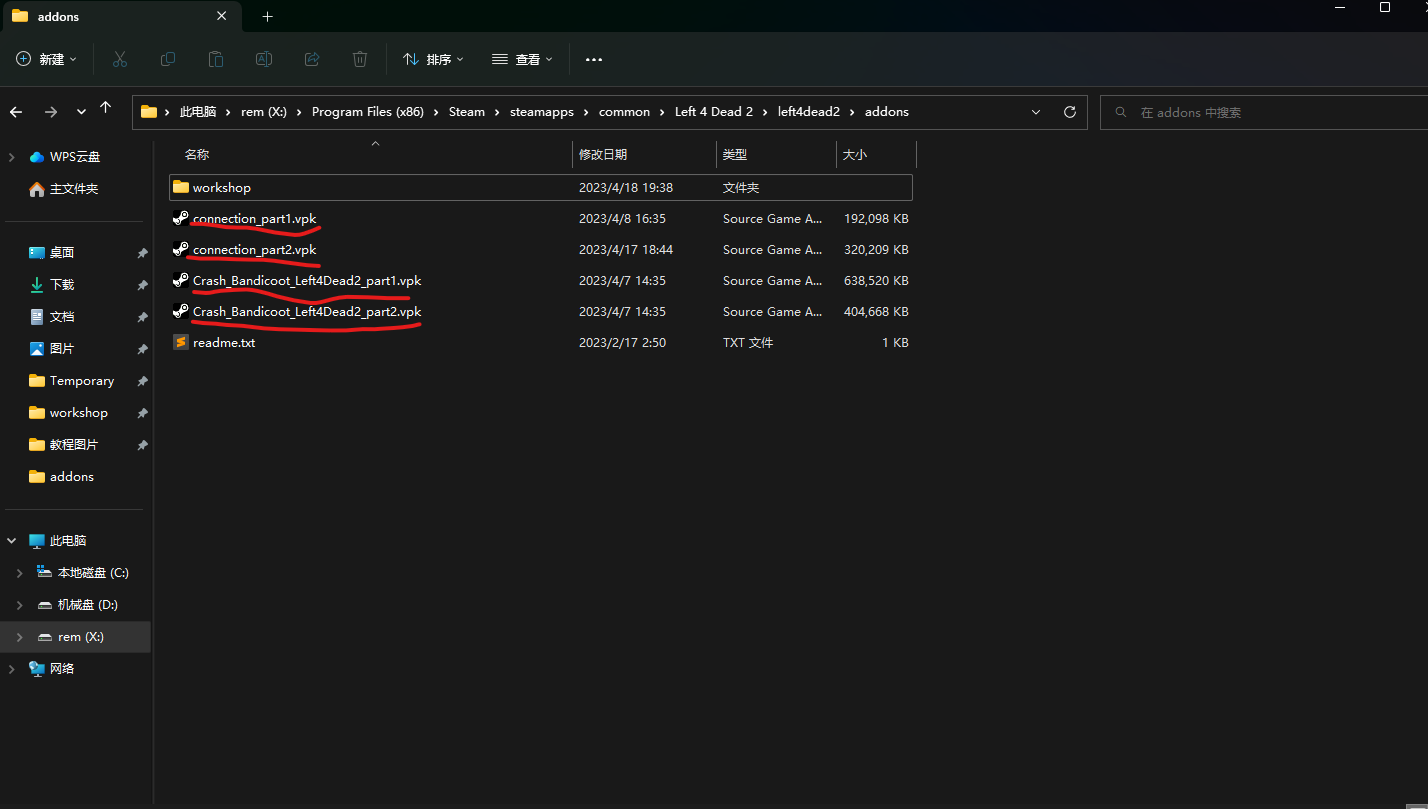
Task: Open a new tab with plus button
Action: [x=267, y=17]
